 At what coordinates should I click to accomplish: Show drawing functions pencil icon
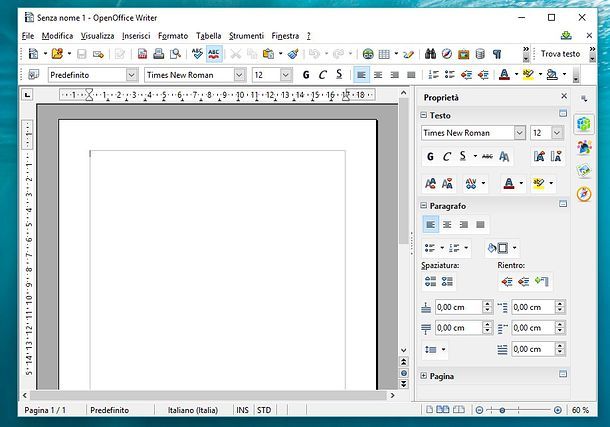pyautogui.click(x=408, y=54)
